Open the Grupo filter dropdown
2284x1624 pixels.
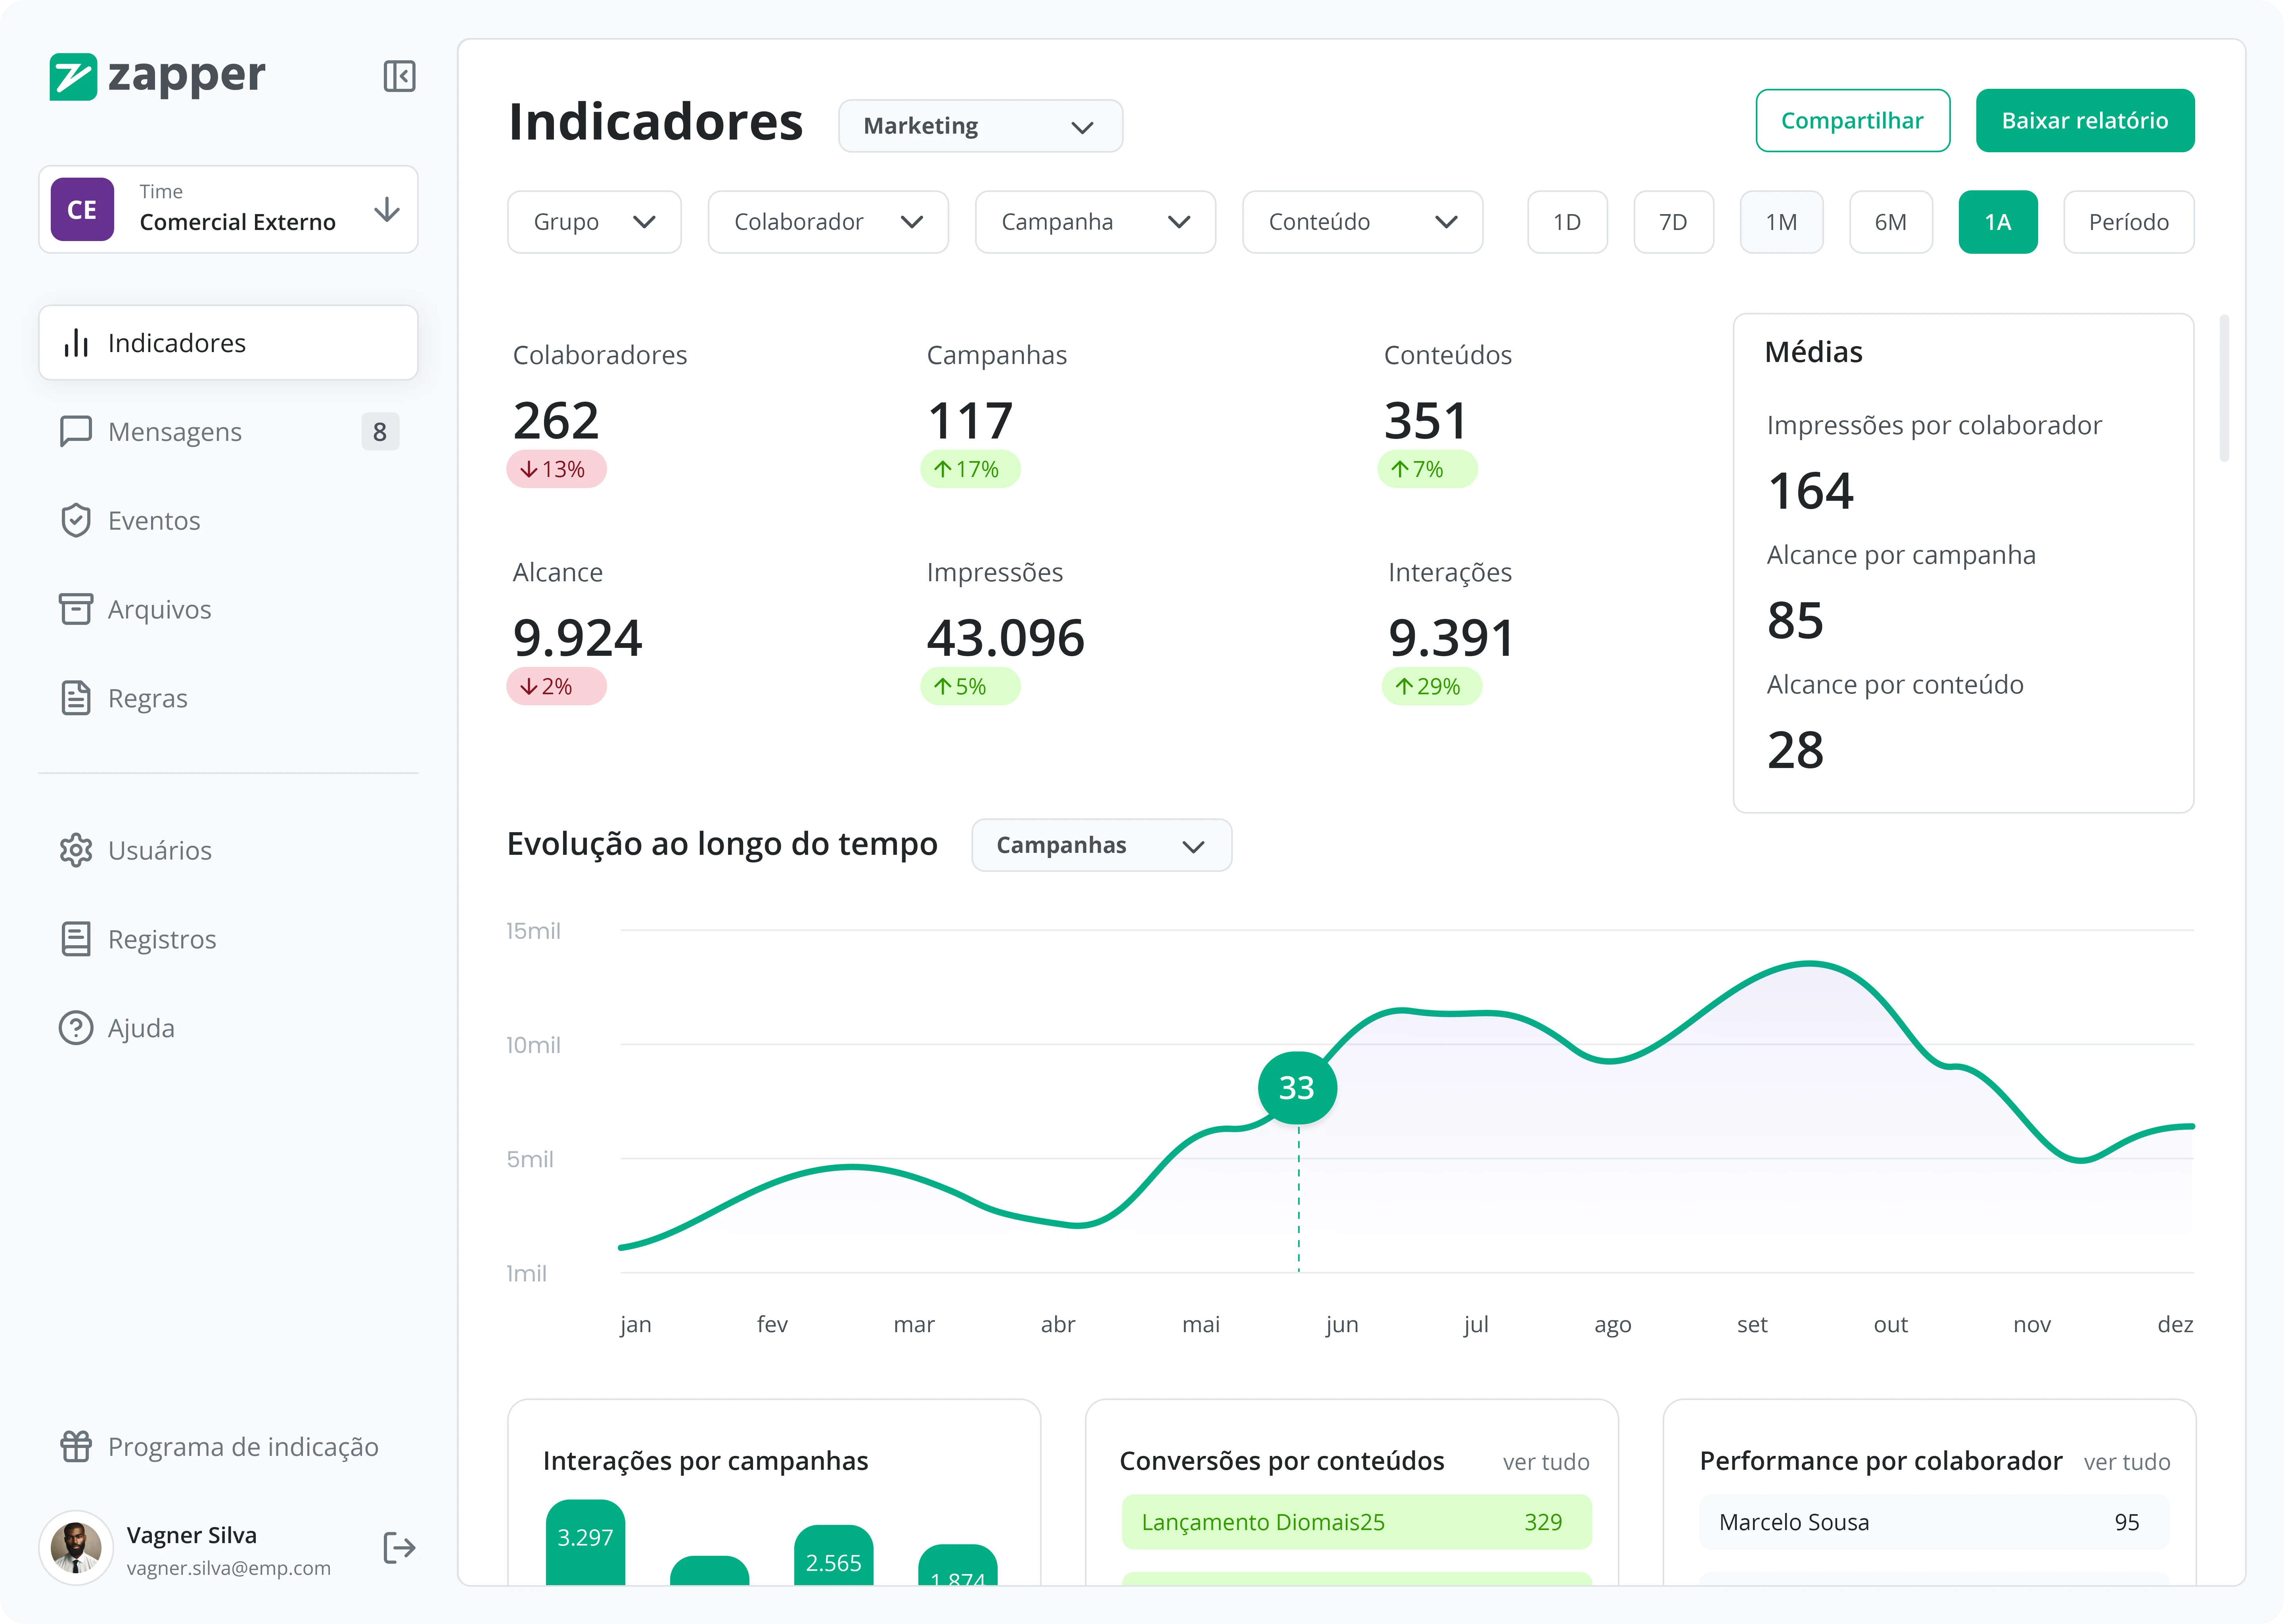[x=594, y=222]
